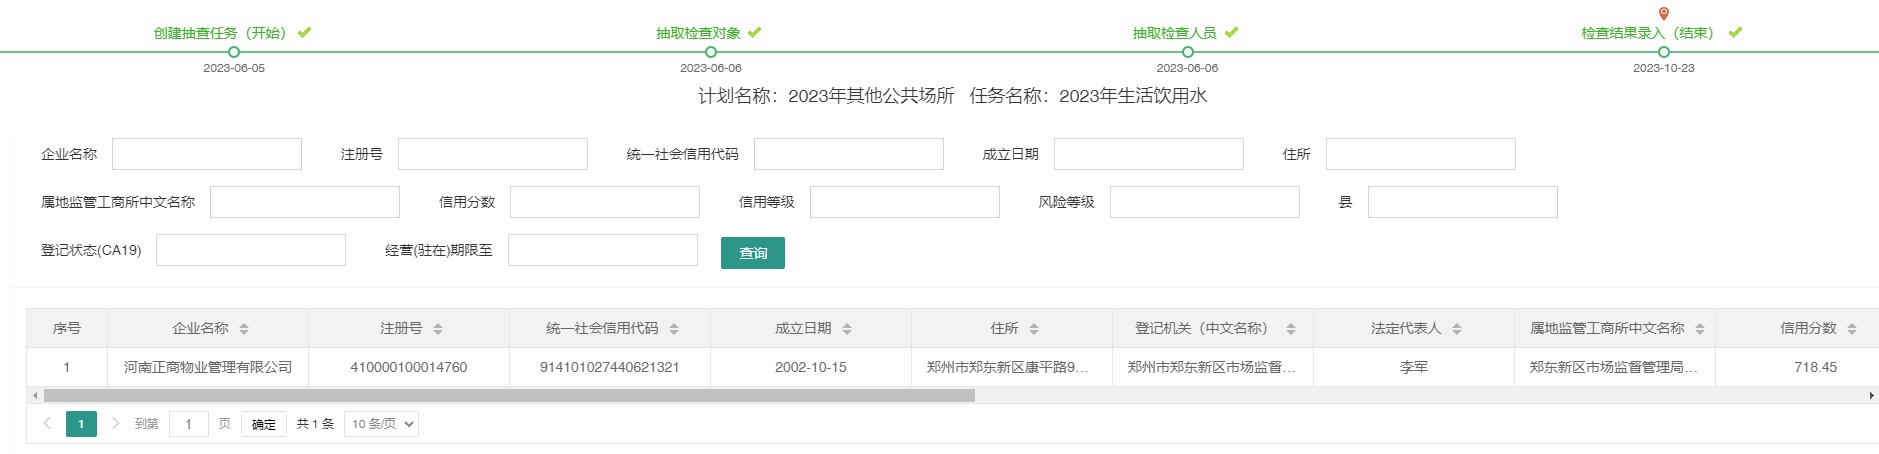Sort by 注册号 column sort icon

click(438, 329)
